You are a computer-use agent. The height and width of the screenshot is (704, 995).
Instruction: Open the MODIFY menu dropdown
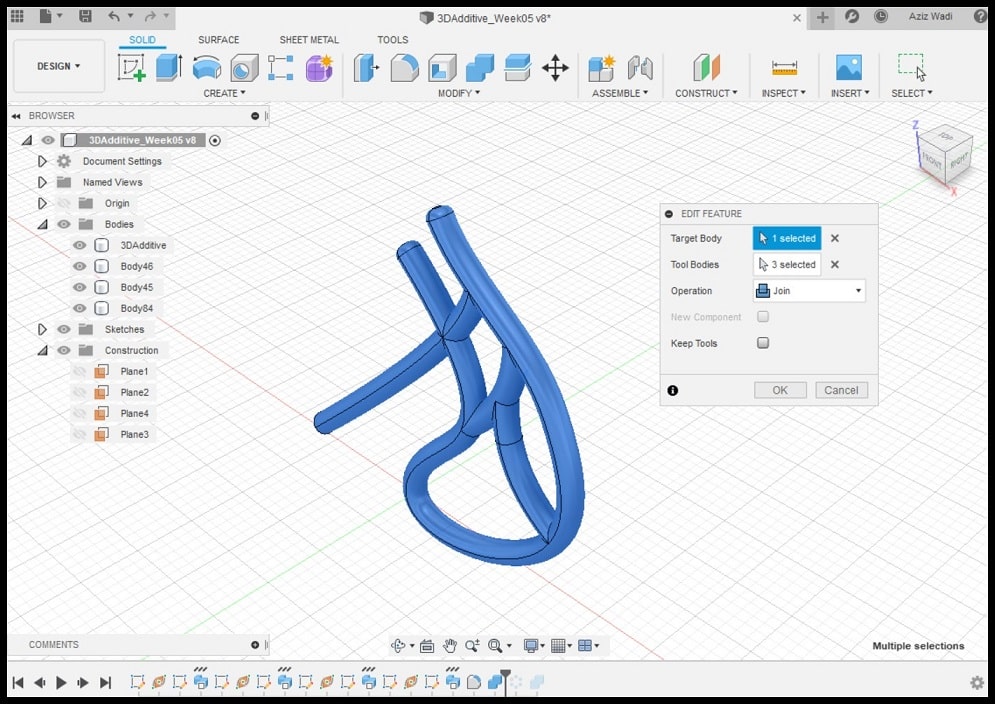point(459,93)
